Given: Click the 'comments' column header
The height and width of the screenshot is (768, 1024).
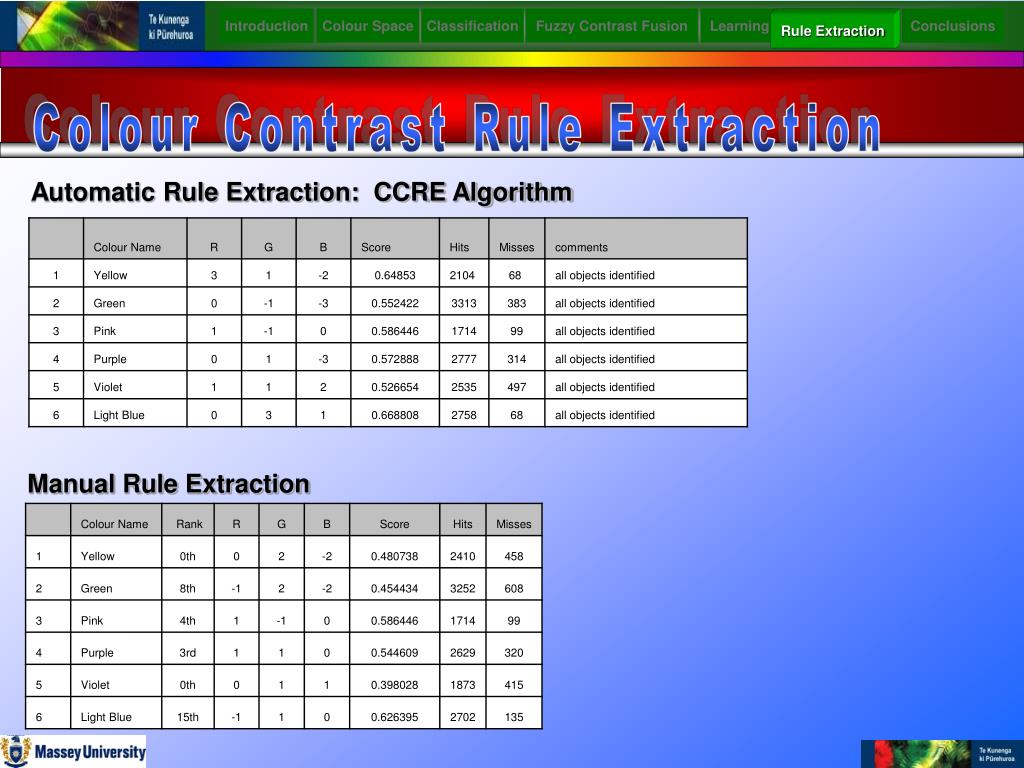Looking at the screenshot, I should [x=646, y=239].
